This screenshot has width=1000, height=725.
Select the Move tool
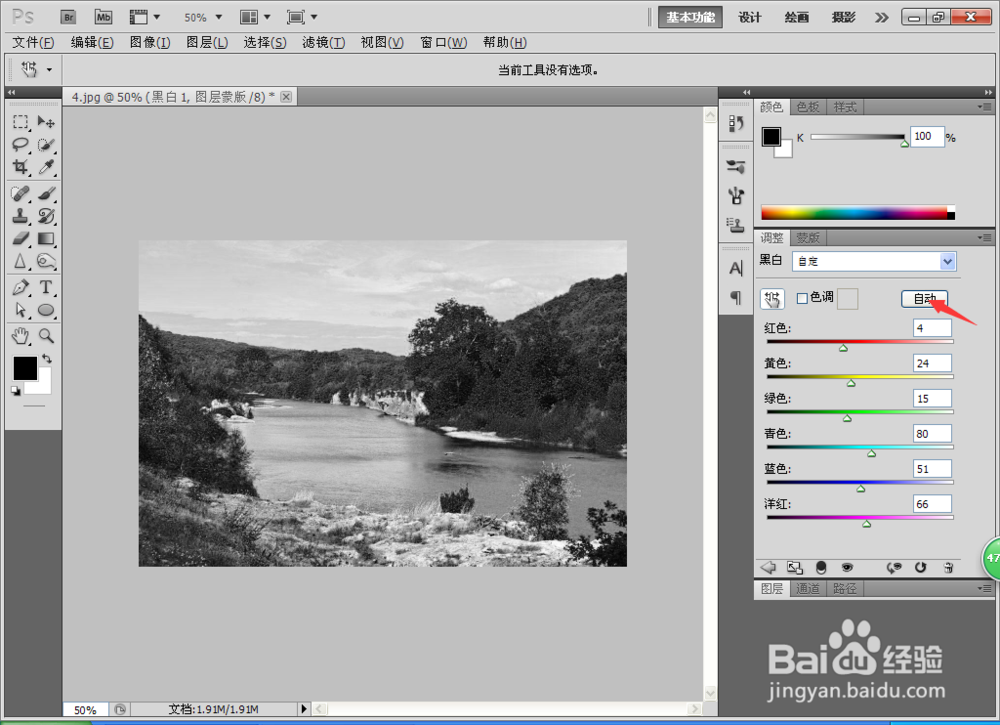46,121
